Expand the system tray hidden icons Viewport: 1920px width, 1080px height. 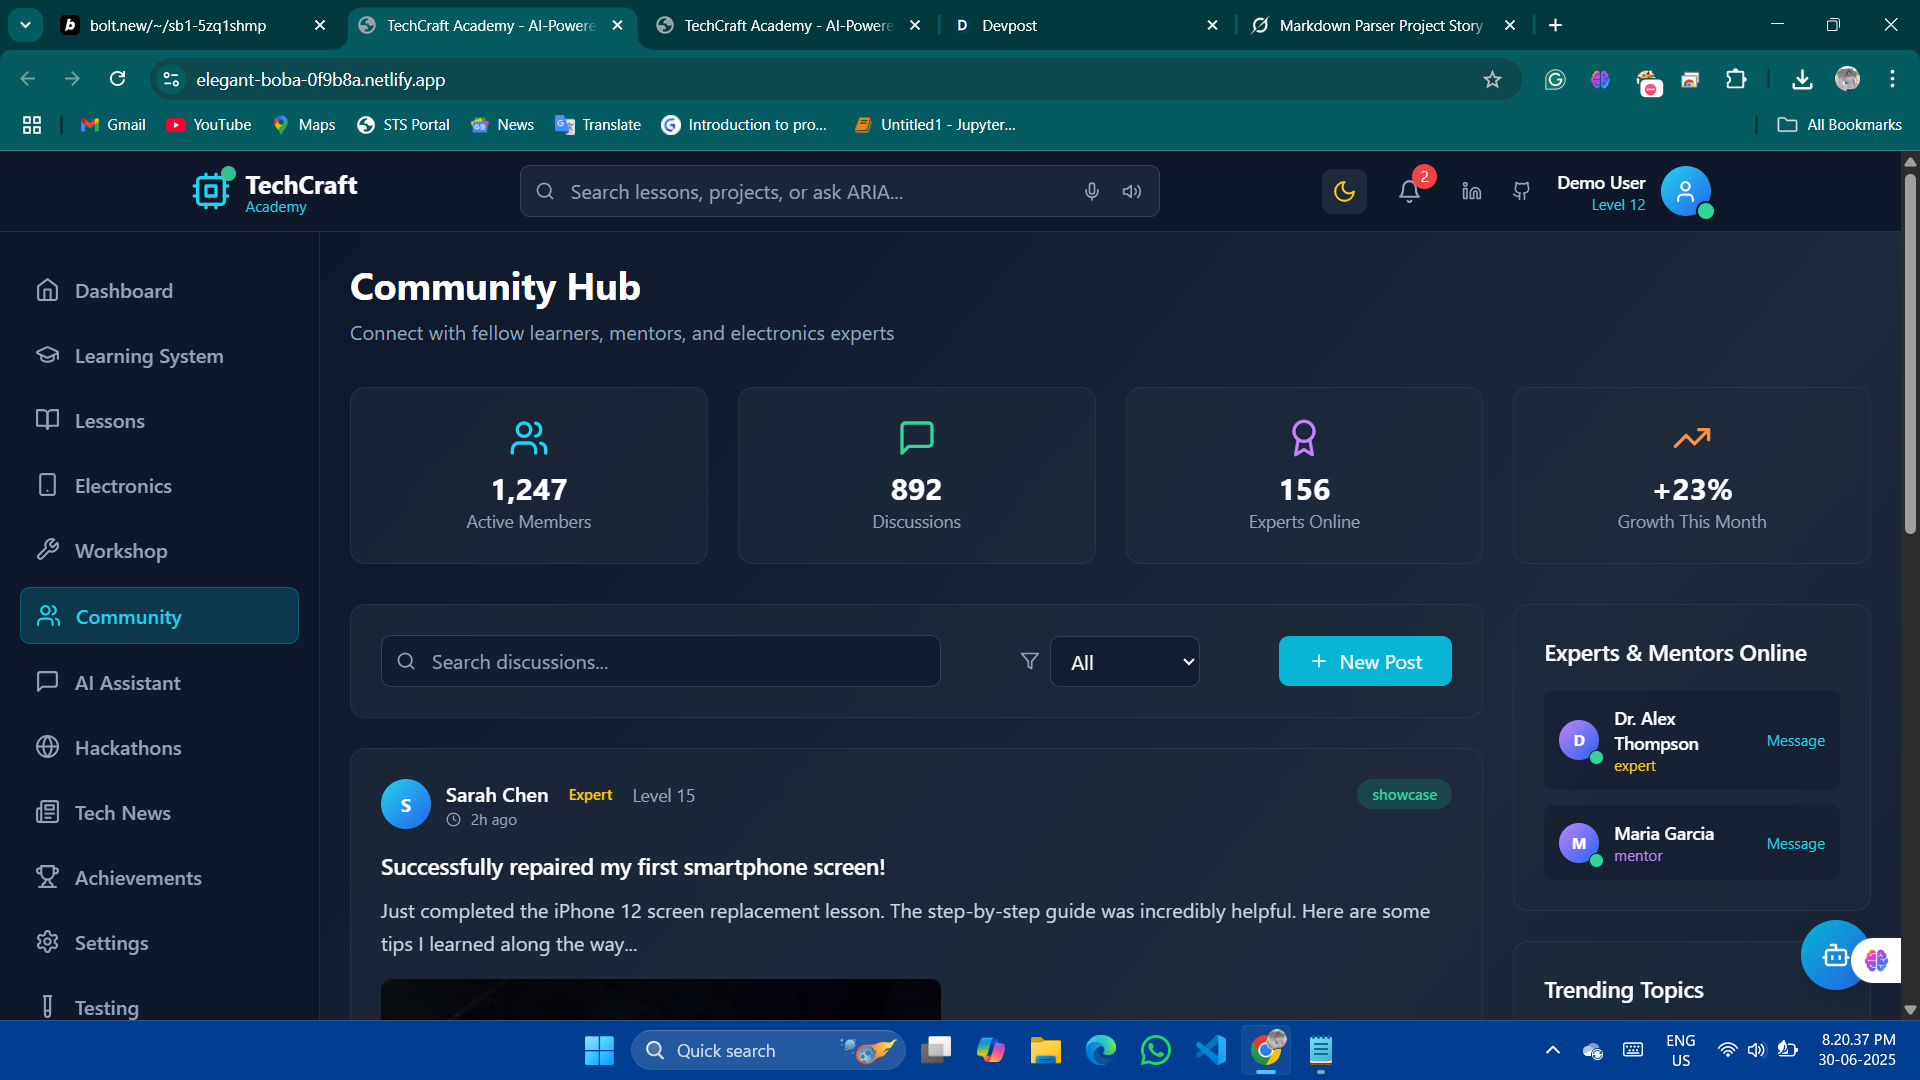(x=1552, y=1050)
